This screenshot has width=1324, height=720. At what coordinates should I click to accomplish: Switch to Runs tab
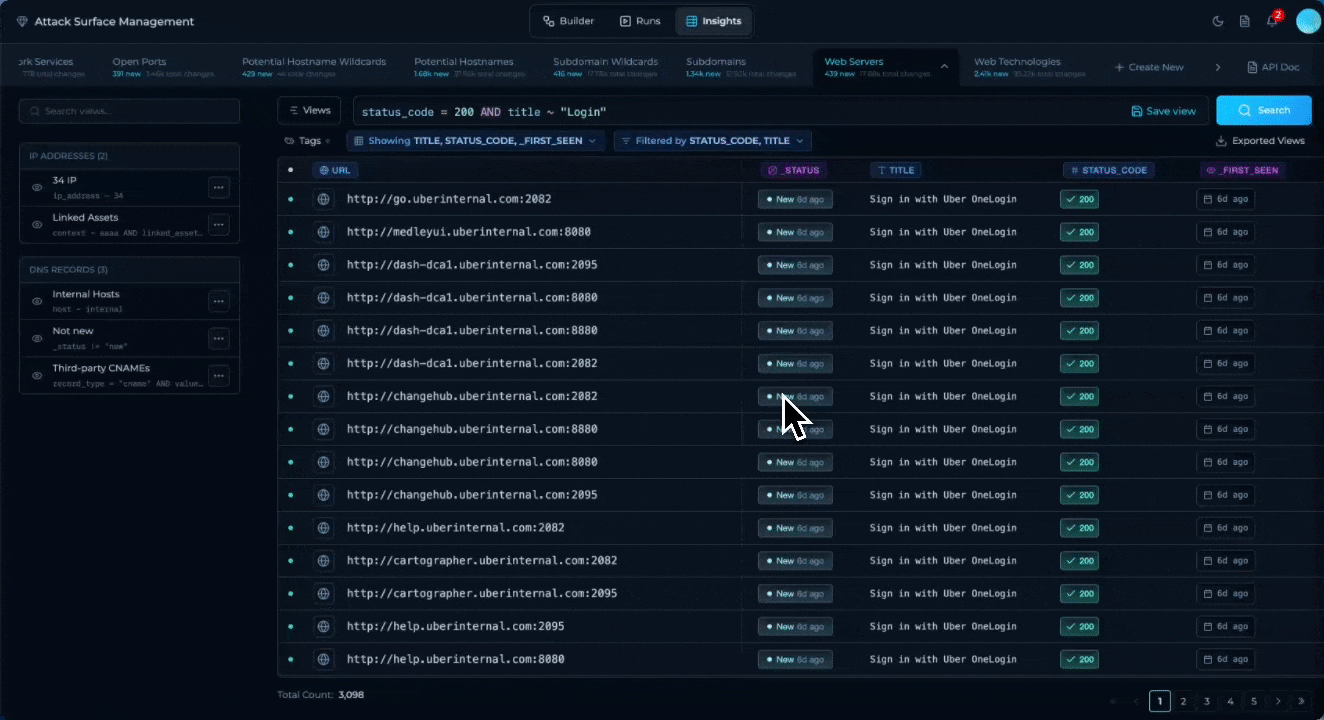(640, 21)
